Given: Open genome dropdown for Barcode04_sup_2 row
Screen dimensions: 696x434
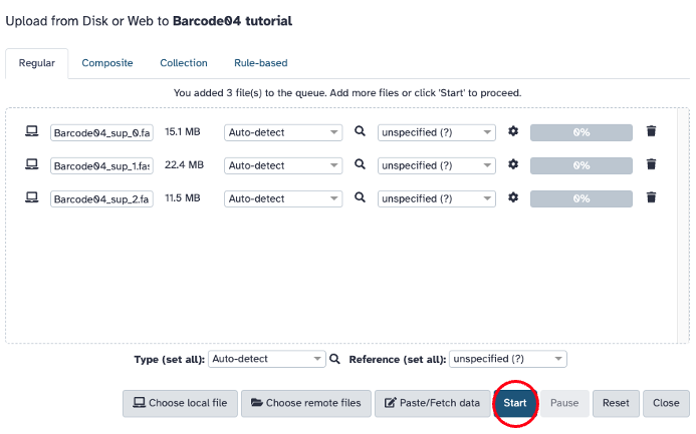Looking at the screenshot, I should [436, 198].
